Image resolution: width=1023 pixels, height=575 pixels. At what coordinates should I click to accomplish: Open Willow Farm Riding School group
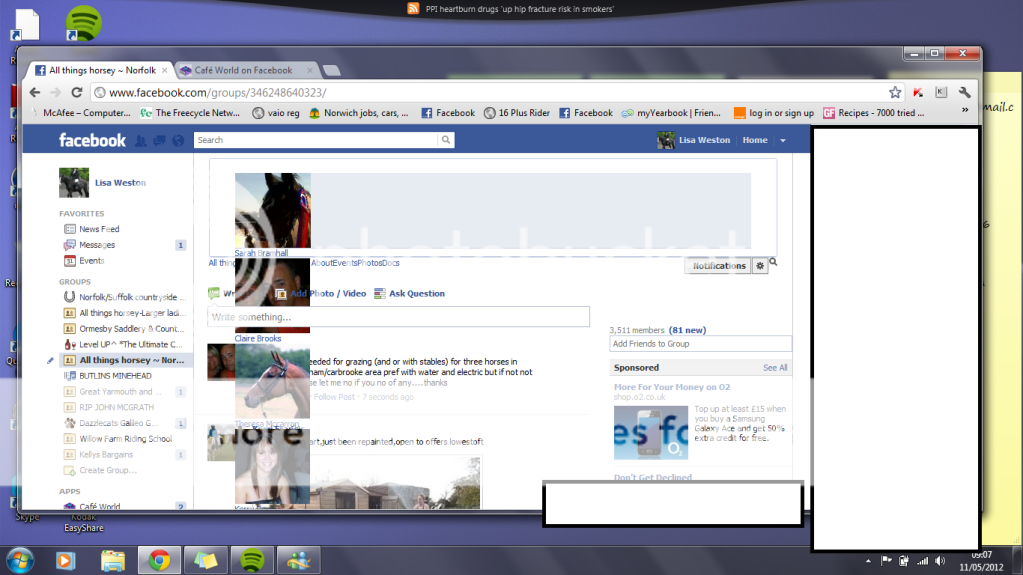124,439
